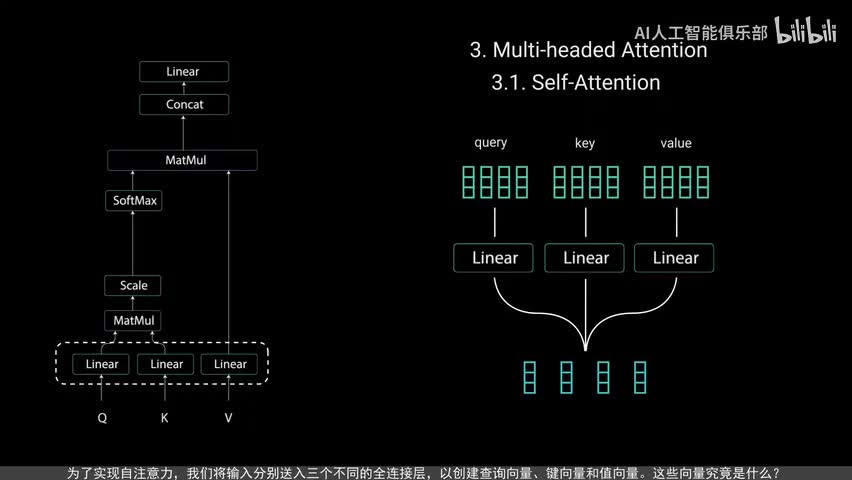Click the AI人工智能俱乐部 watermark text
The image size is (852, 480).
[x=700, y=33]
